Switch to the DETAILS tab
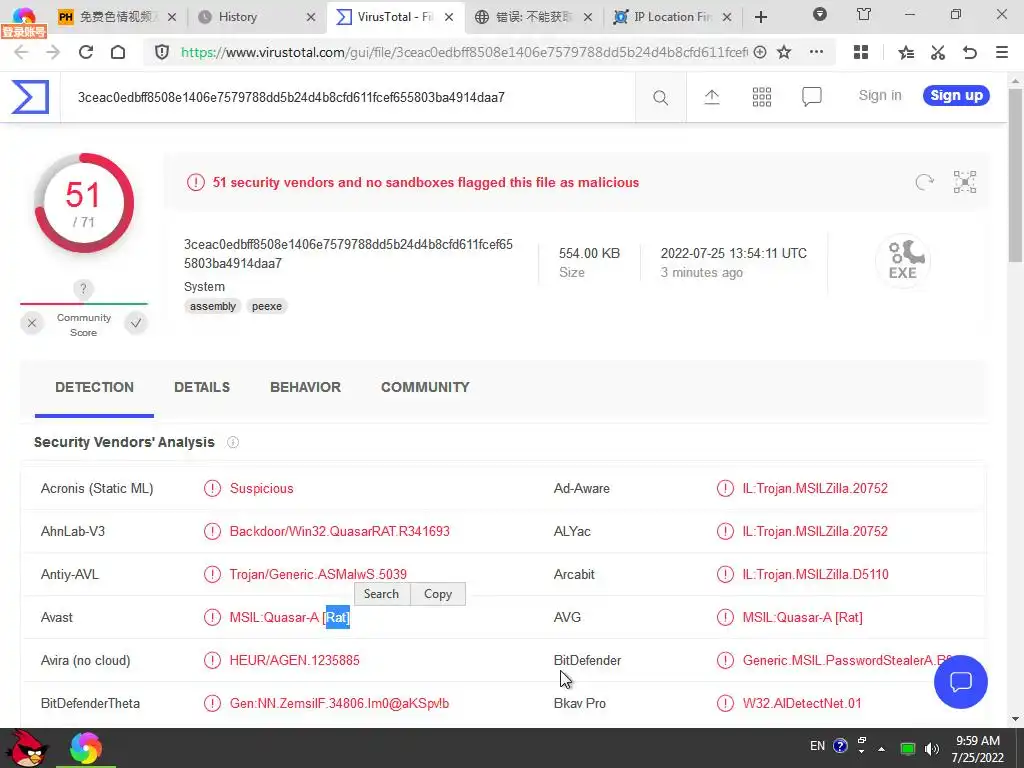Screen dimensions: 1024x768 point(202,387)
